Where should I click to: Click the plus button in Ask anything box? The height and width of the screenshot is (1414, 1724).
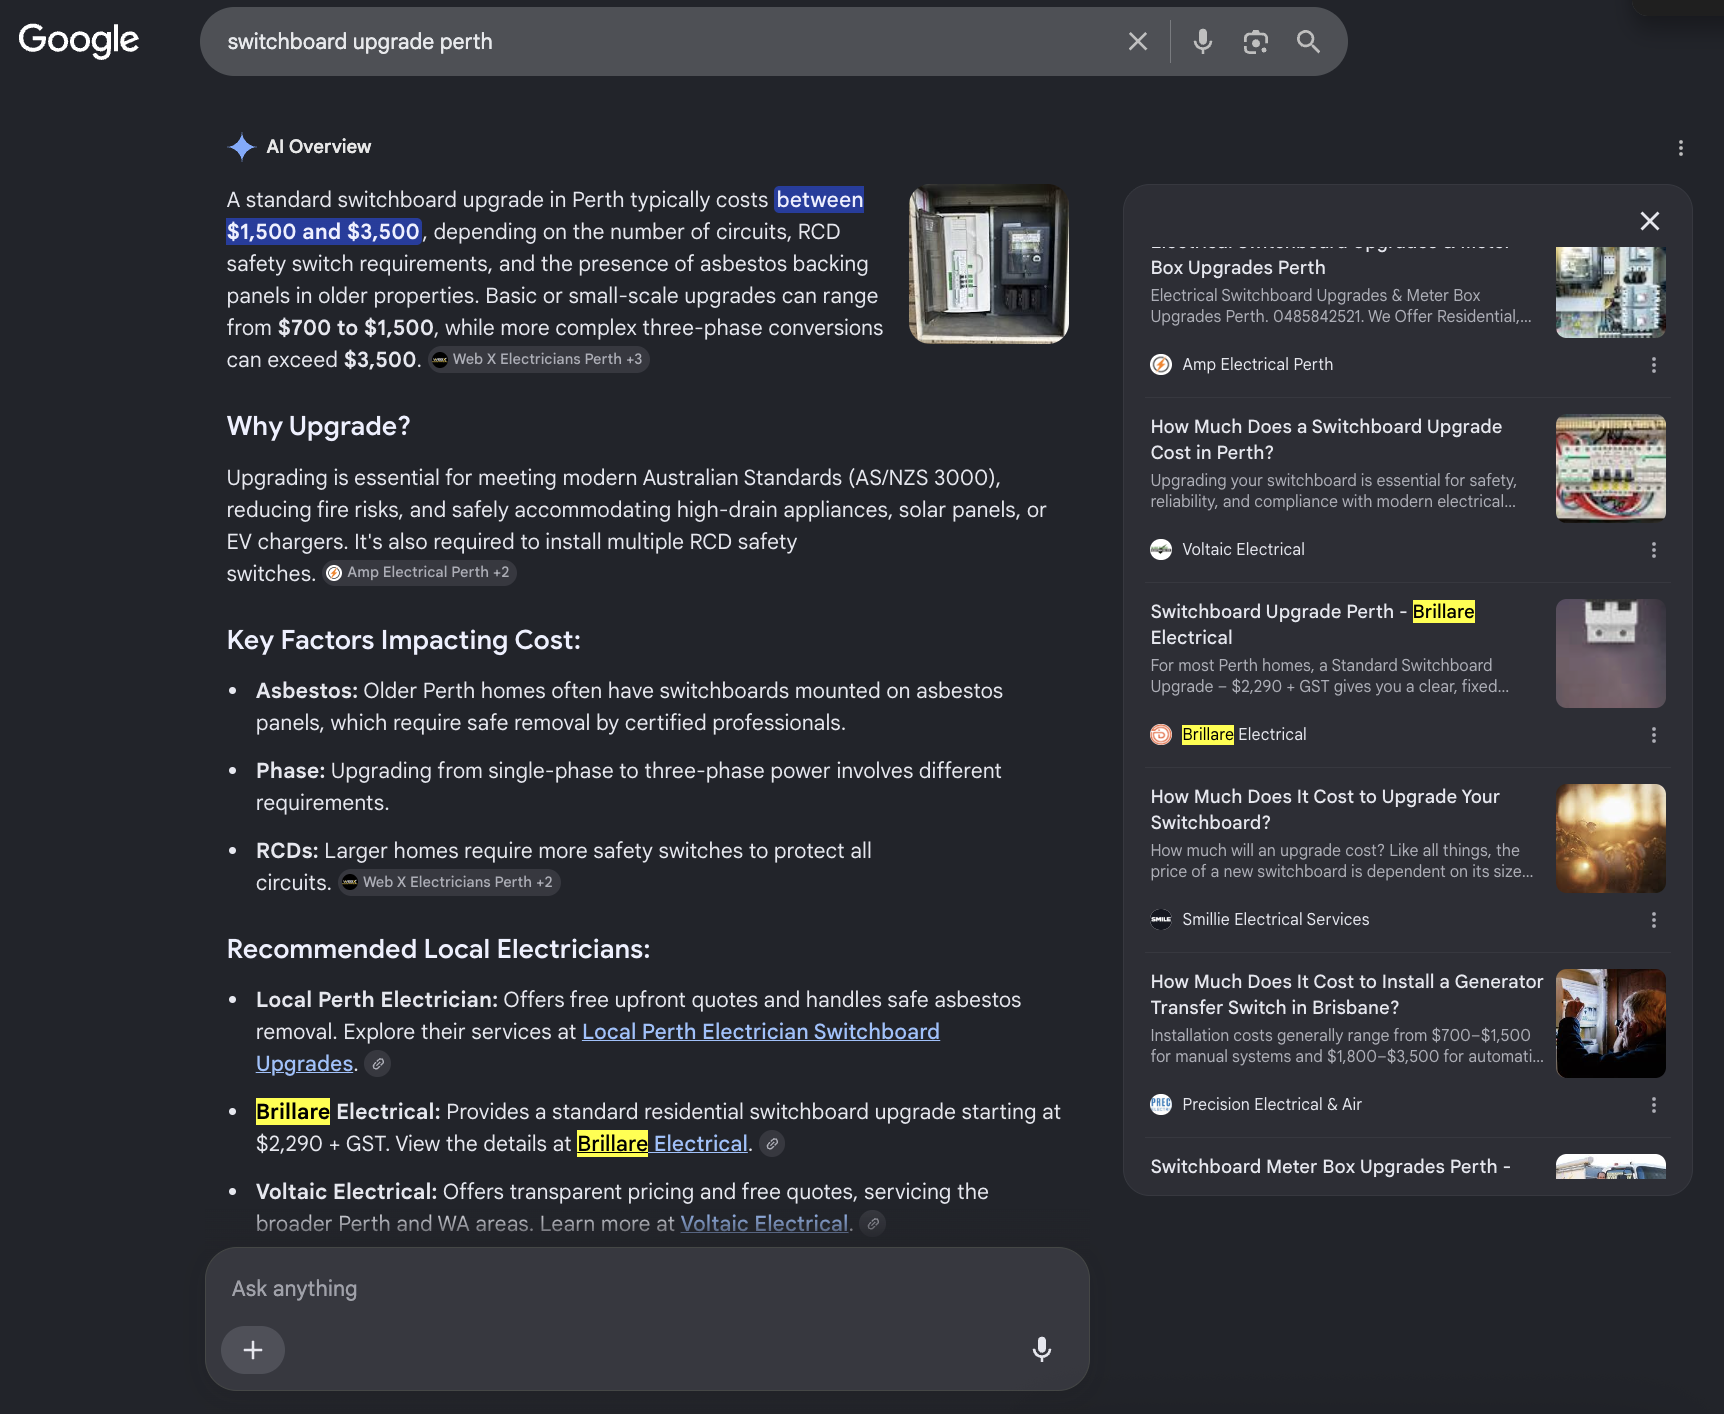coord(253,1350)
